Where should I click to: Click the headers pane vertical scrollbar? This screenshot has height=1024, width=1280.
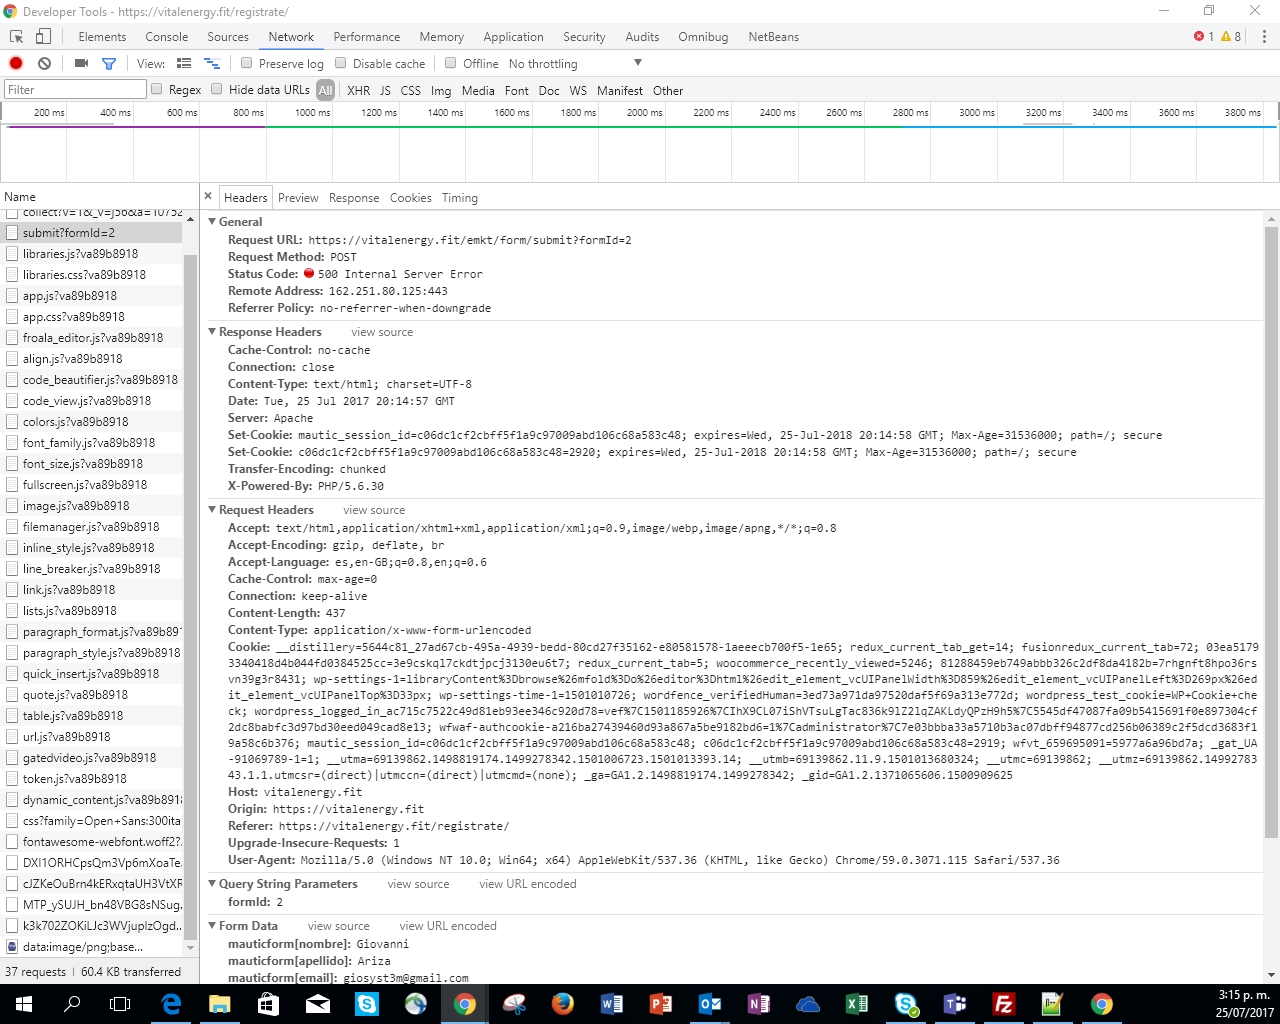[x=1271, y=532]
